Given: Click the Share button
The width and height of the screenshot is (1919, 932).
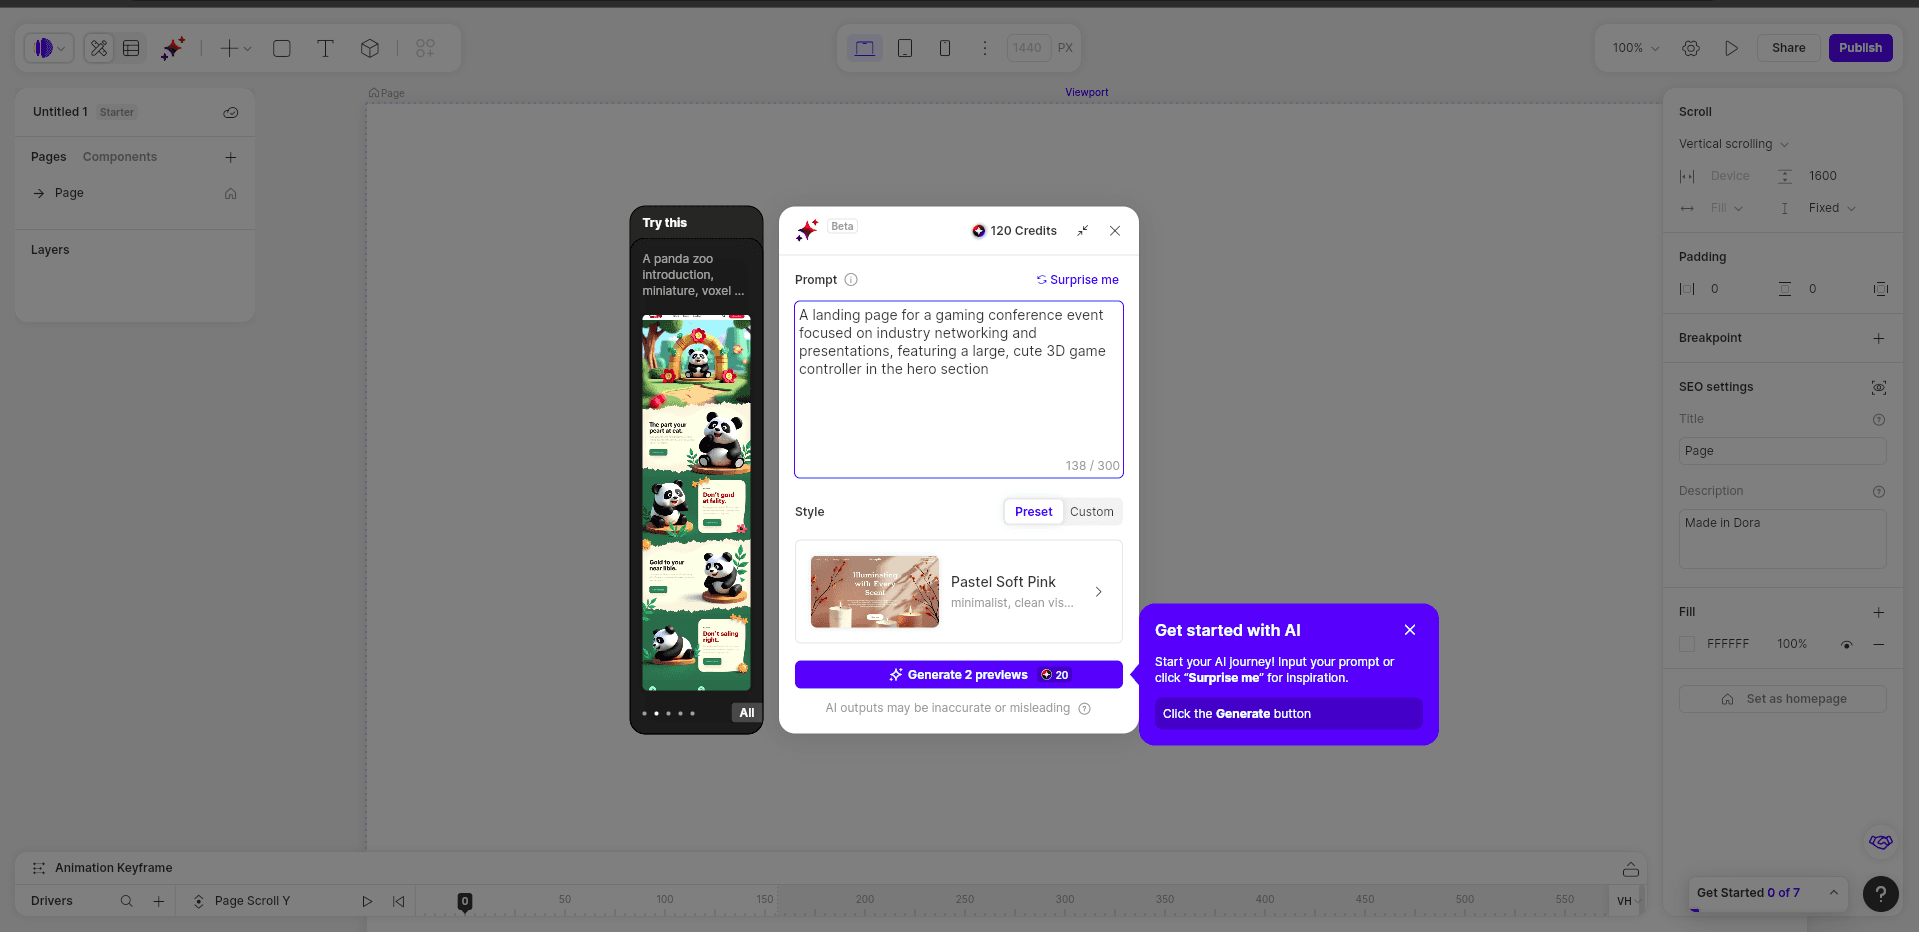Looking at the screenshot, I should point(1788,48).
